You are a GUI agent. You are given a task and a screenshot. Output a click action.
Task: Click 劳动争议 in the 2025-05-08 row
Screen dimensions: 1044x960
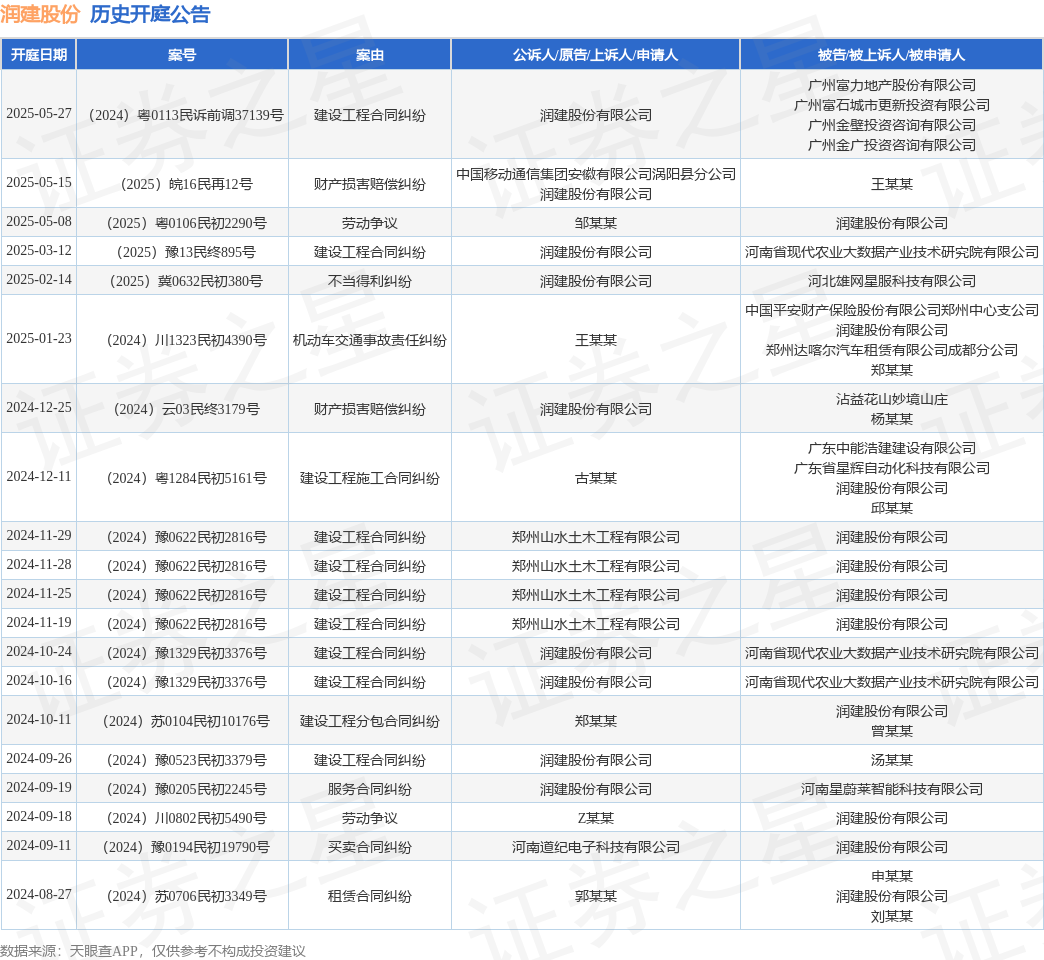370,223
